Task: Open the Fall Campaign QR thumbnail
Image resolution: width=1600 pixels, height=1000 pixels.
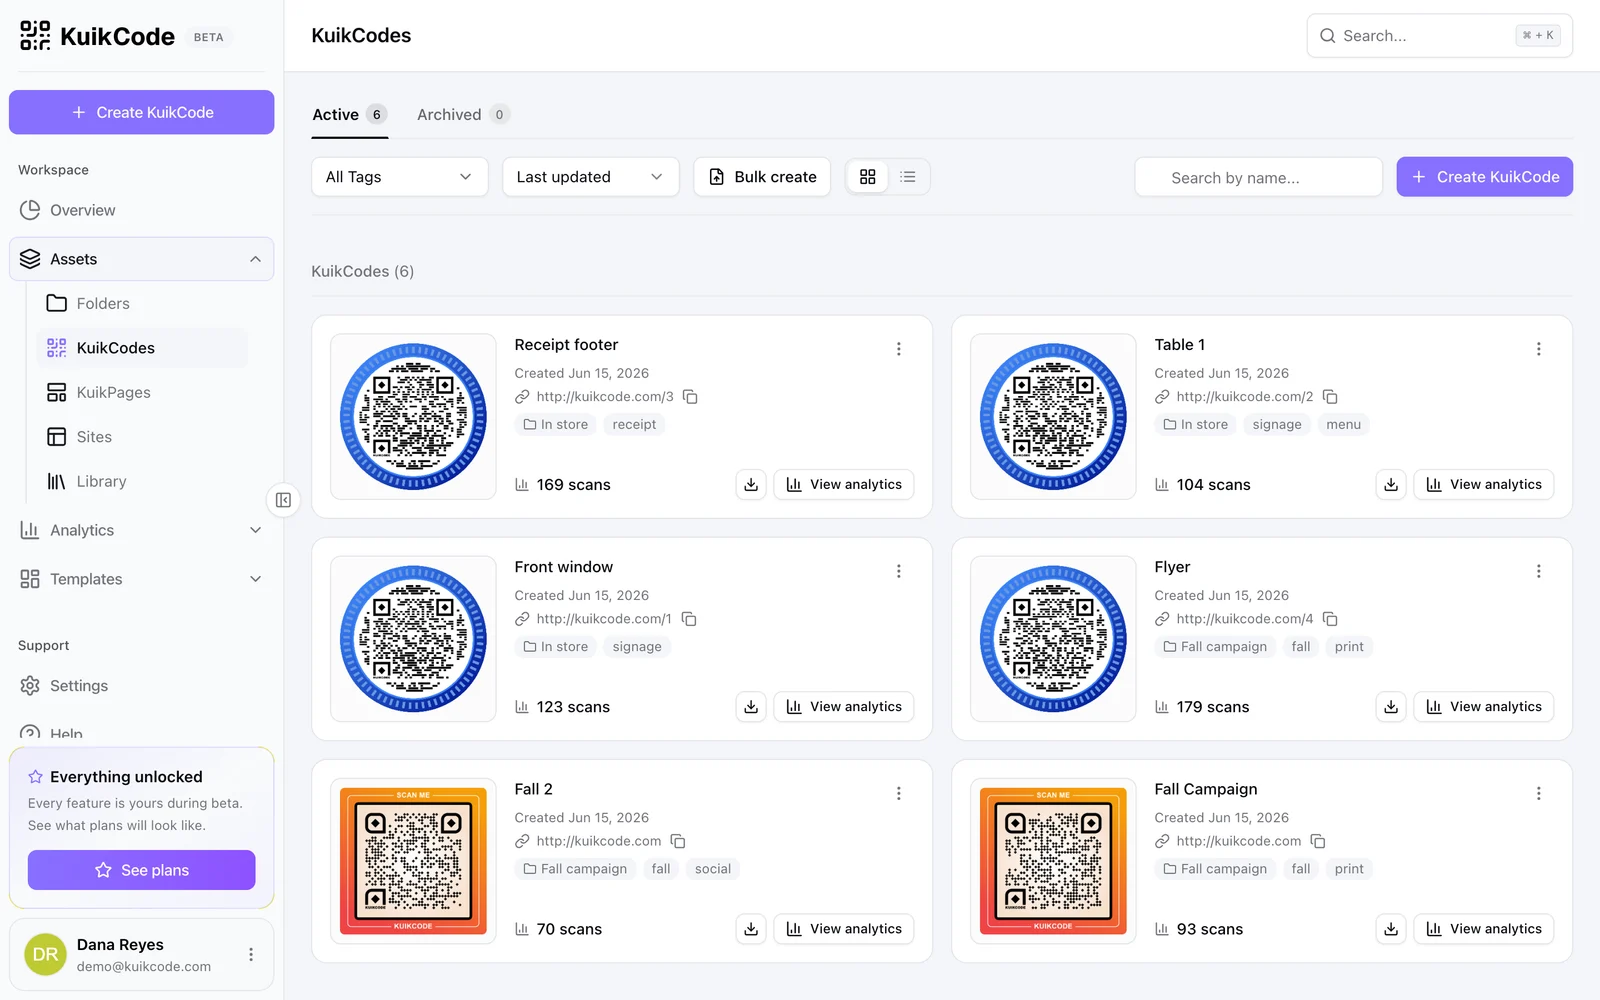Action: pos(1053,861)
